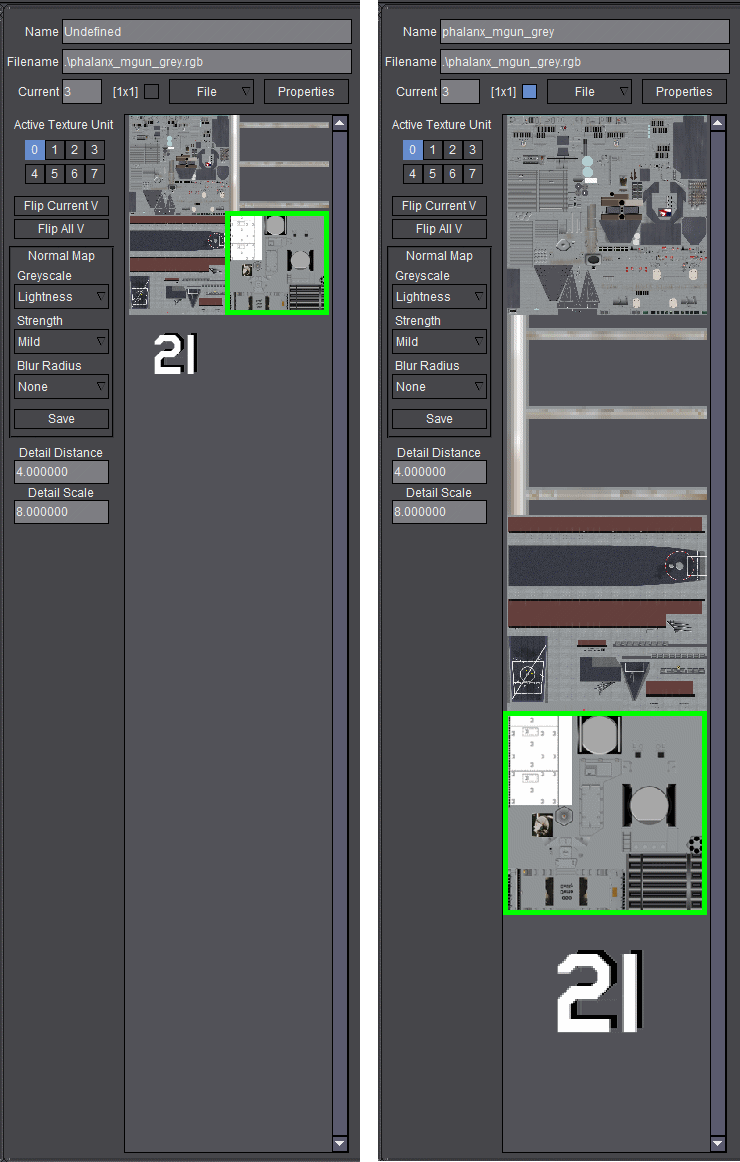
Task: Click Flip Current V in left panel
Action: 61,205
